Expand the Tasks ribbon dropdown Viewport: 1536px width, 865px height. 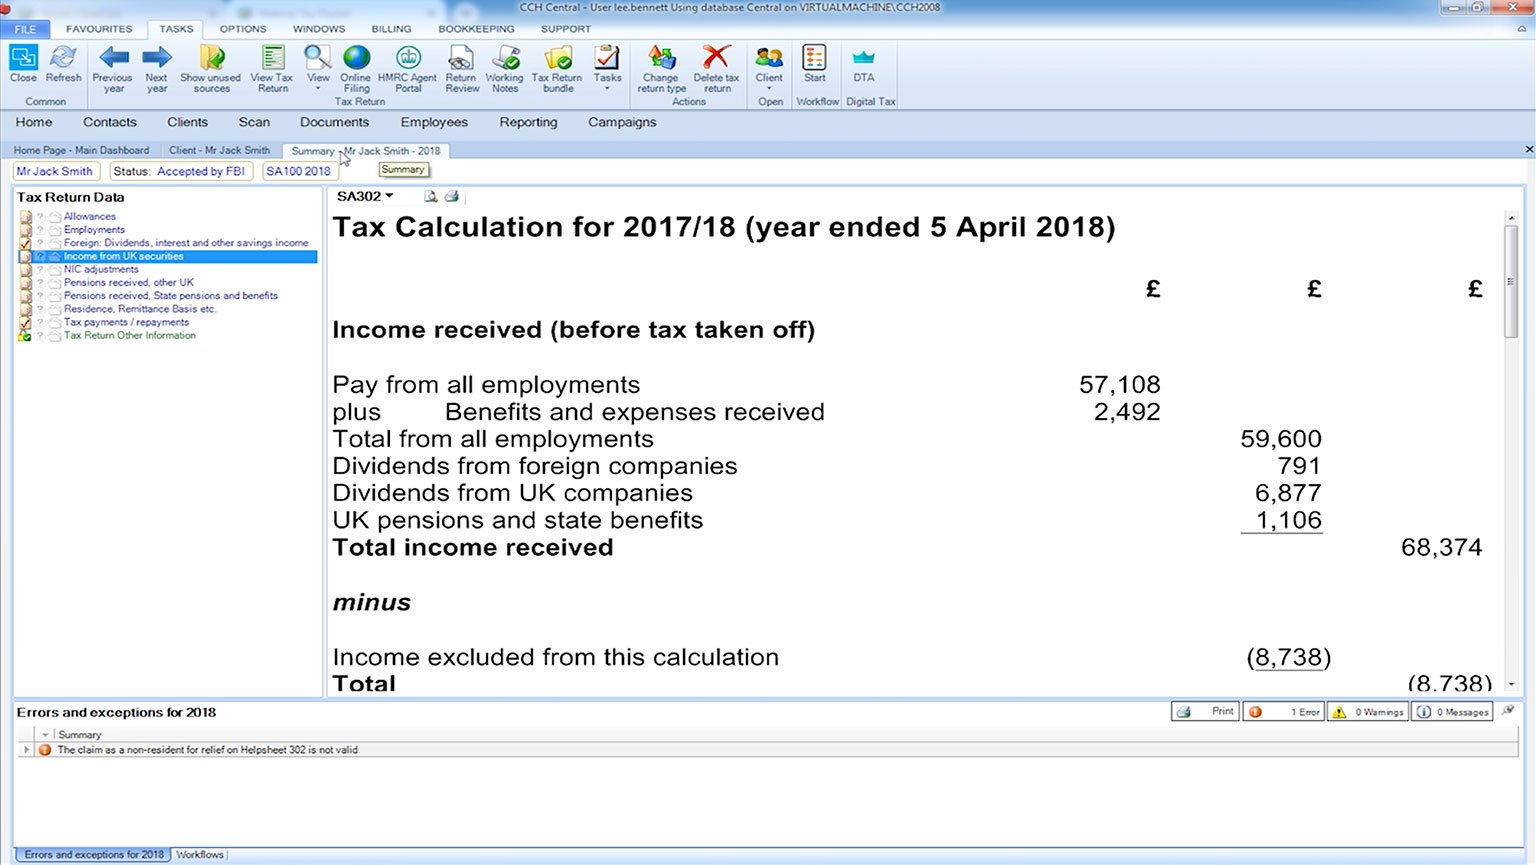(607, 88)
